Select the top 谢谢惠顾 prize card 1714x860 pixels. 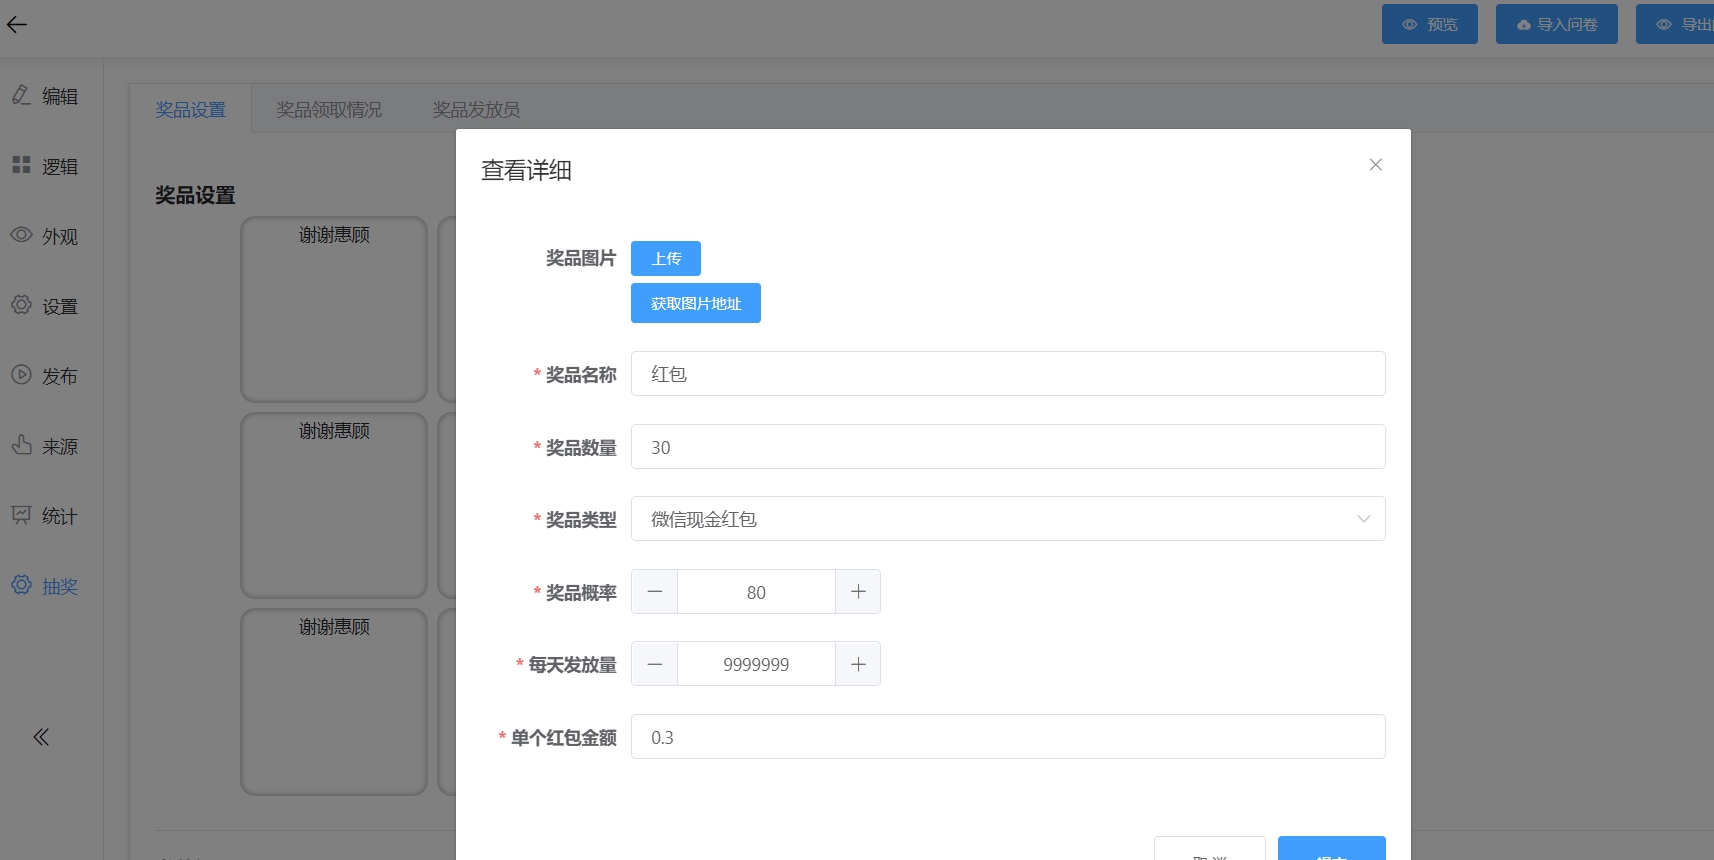(x=334, y=309)
